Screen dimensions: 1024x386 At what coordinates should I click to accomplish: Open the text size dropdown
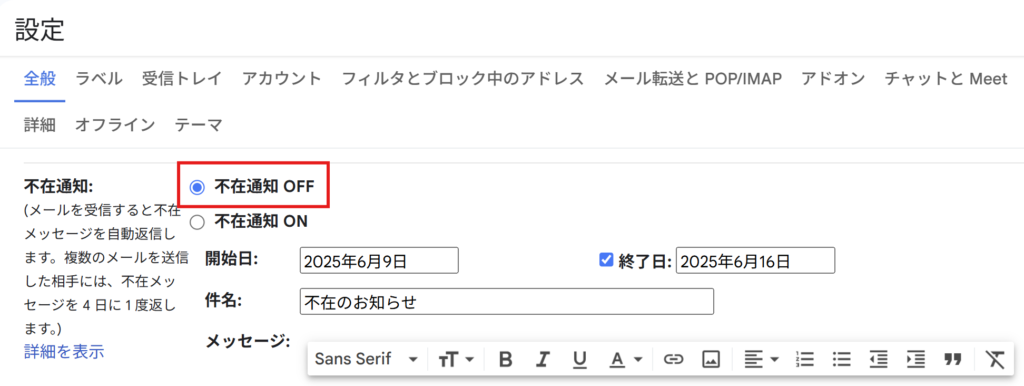click(456, 359)
